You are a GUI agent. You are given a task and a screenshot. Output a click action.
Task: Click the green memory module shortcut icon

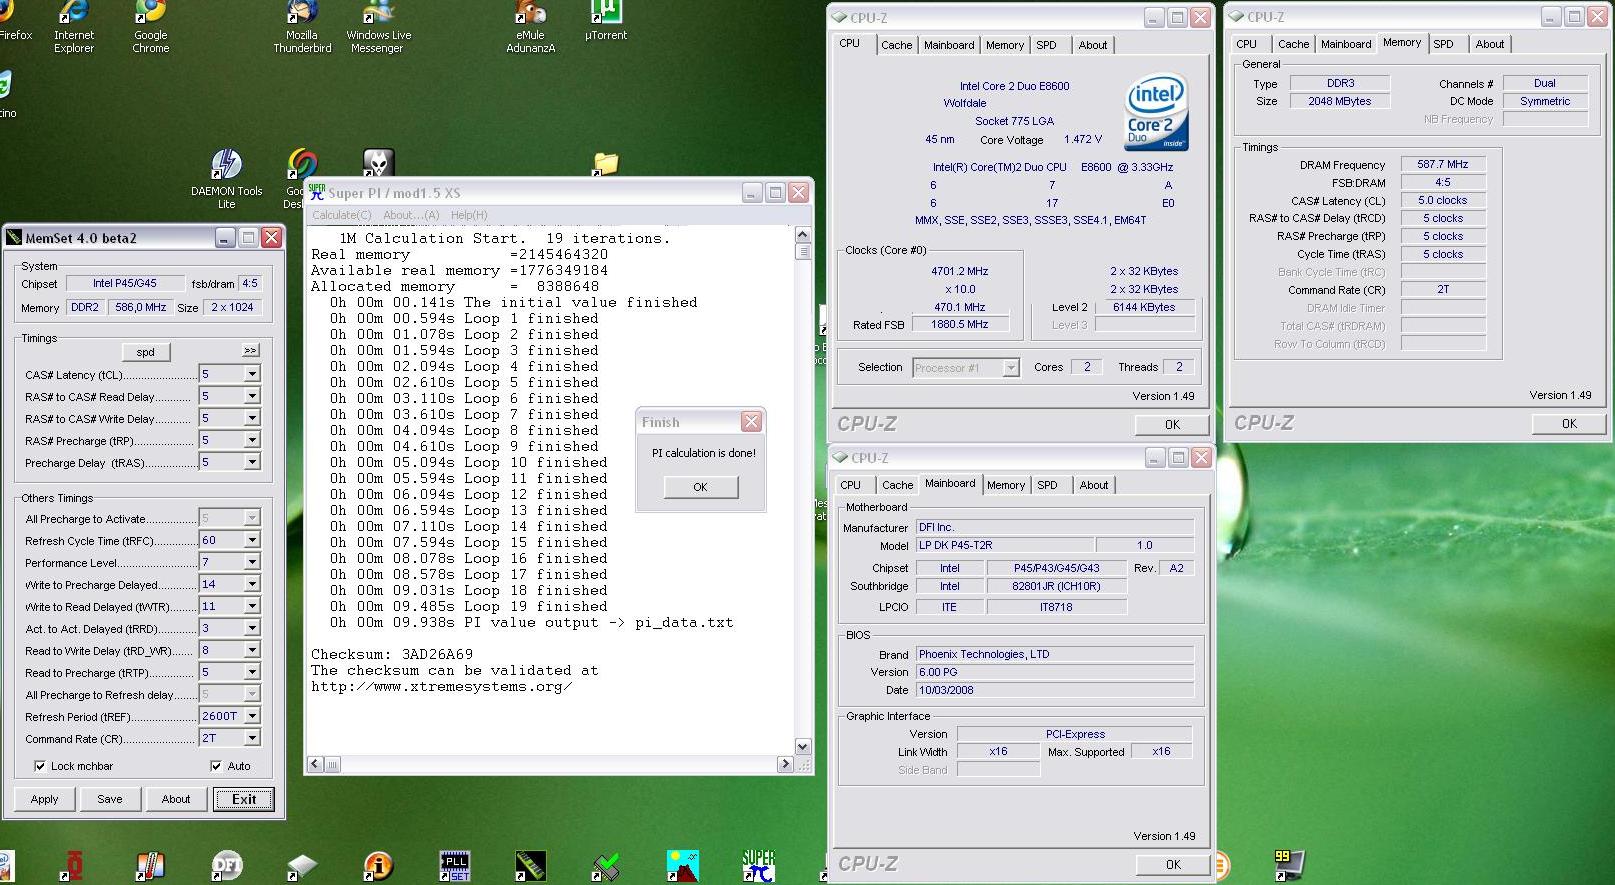coord(530,865)
